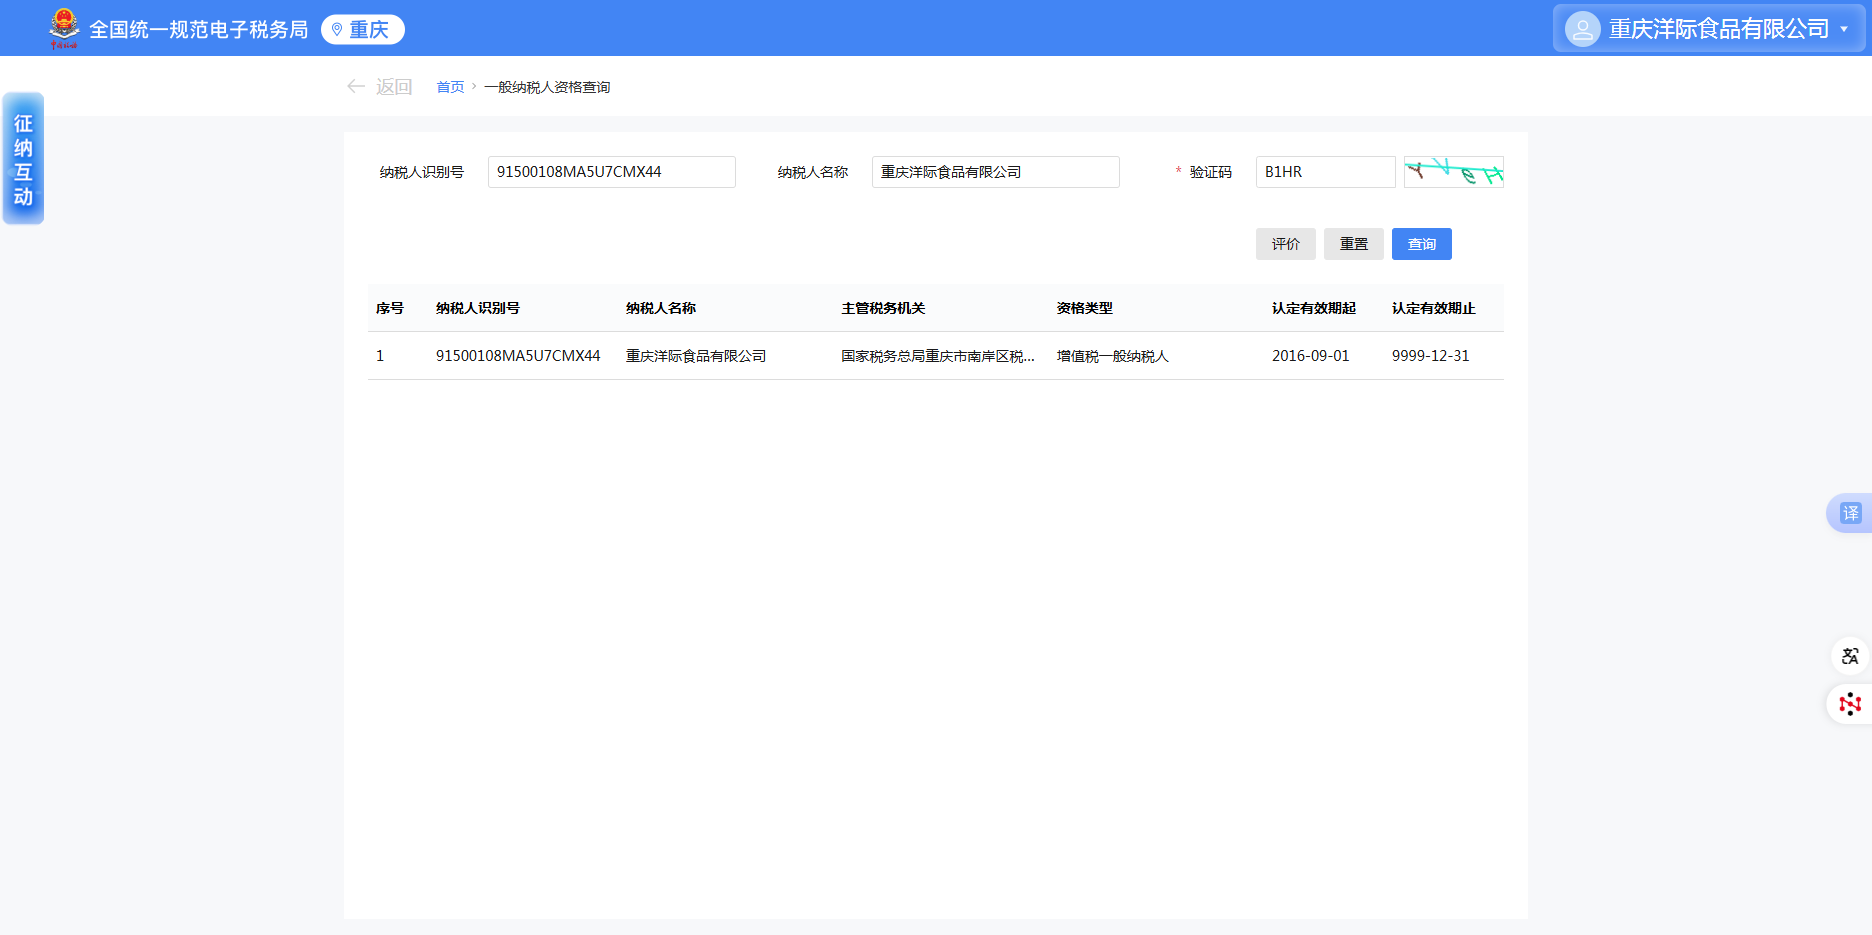Click the taxpayer name input field
This screenshot has width=1872, height=935.
click(995, 172)
